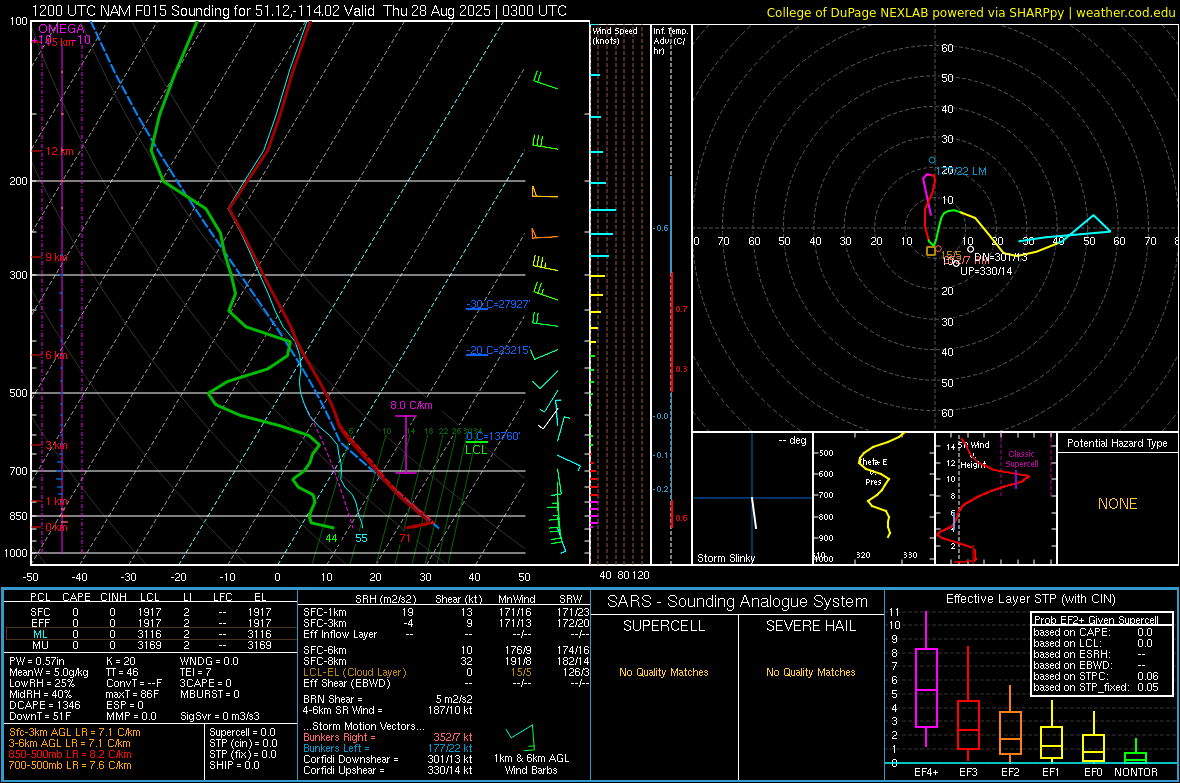
Task: Click Corfidi Downshear = 301/13 kt
Action: [388, 759]
